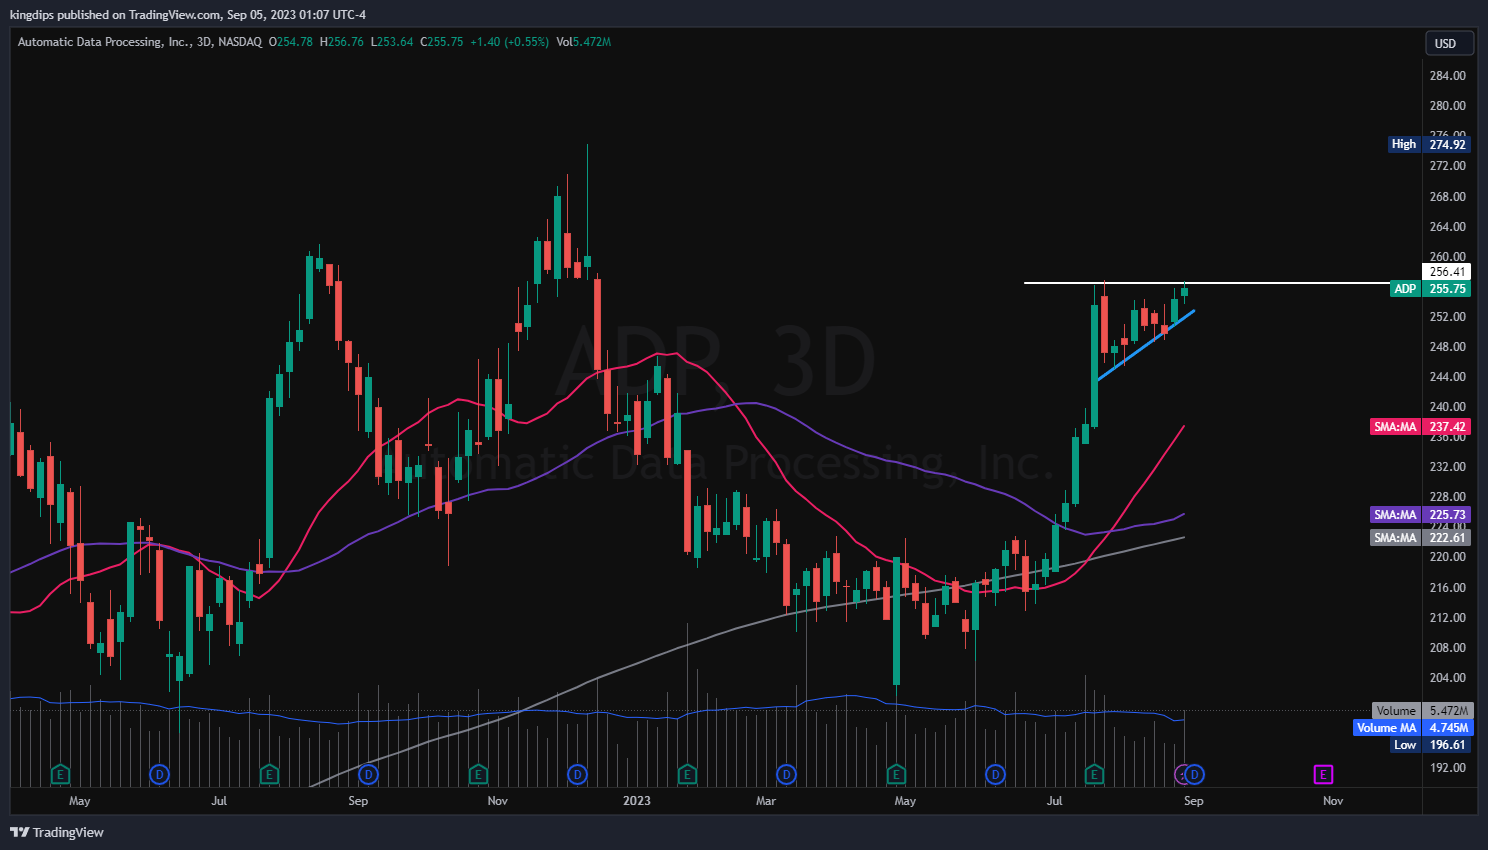The width and height of the screenshot is (1488, 850).
Task: Open the earnings marker just before Nov 2022
Action: point(478,774)
